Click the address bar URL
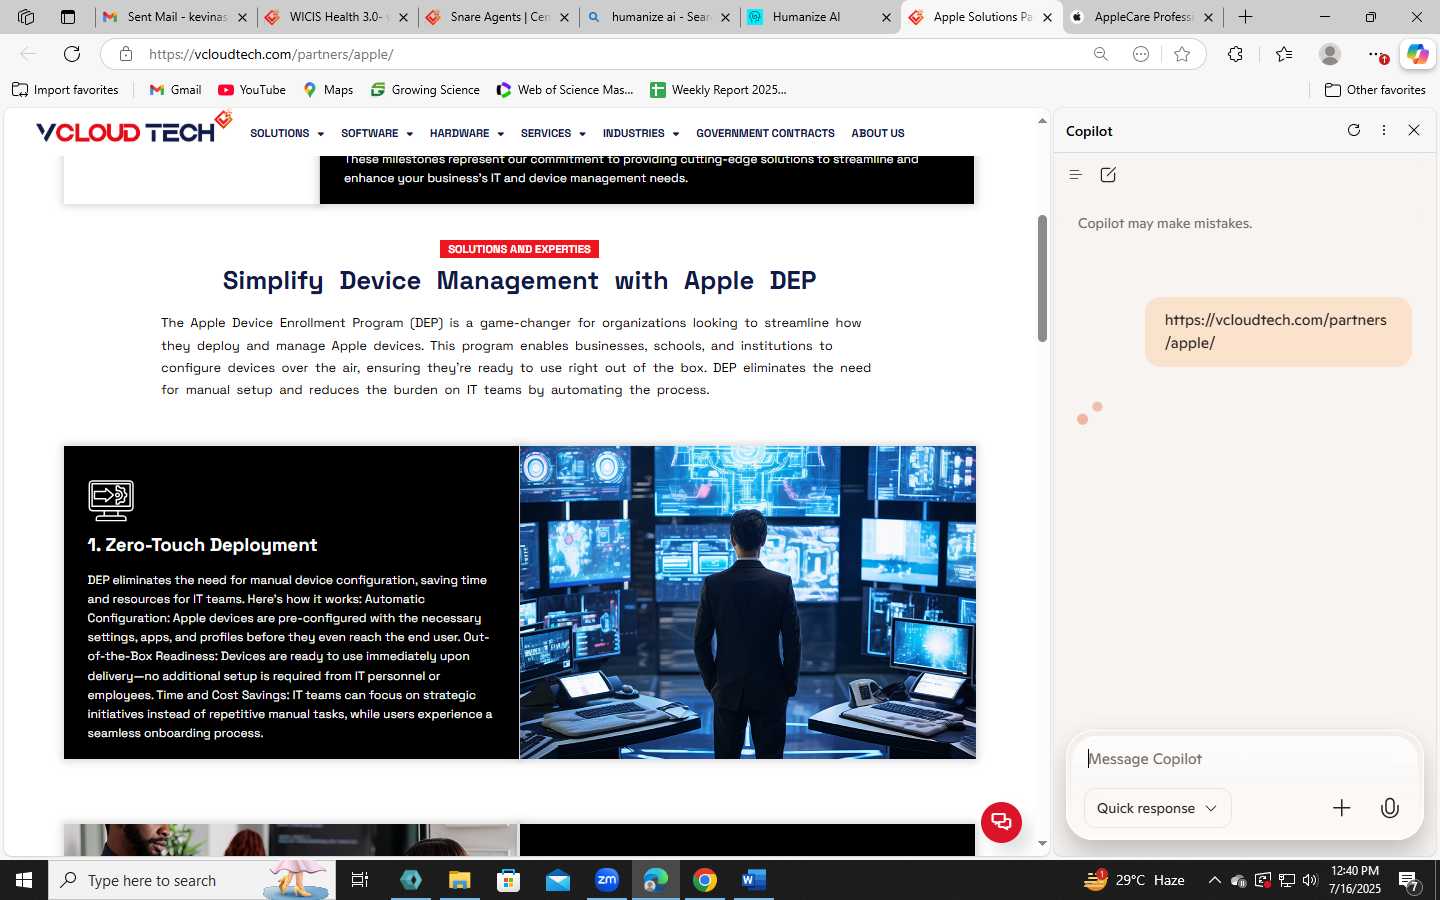 [271, 54]
